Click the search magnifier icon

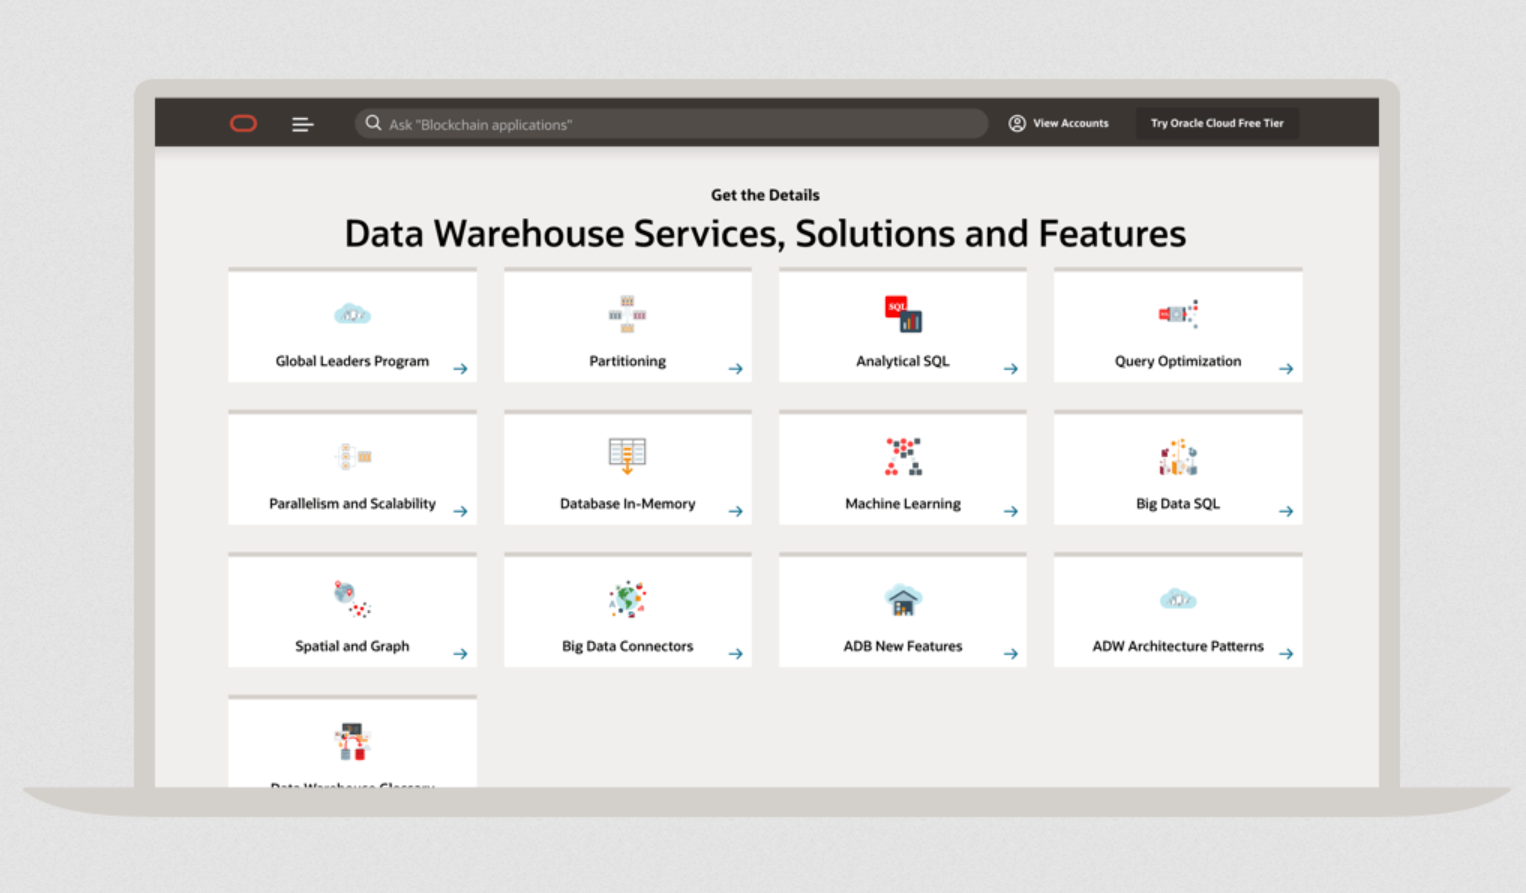[x=373, y=123]
